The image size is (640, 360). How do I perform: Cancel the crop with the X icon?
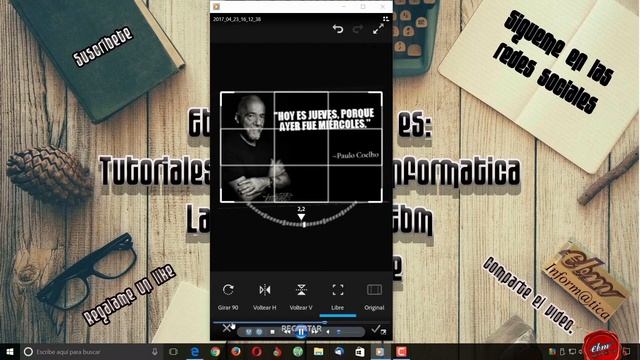coord(227,328)
